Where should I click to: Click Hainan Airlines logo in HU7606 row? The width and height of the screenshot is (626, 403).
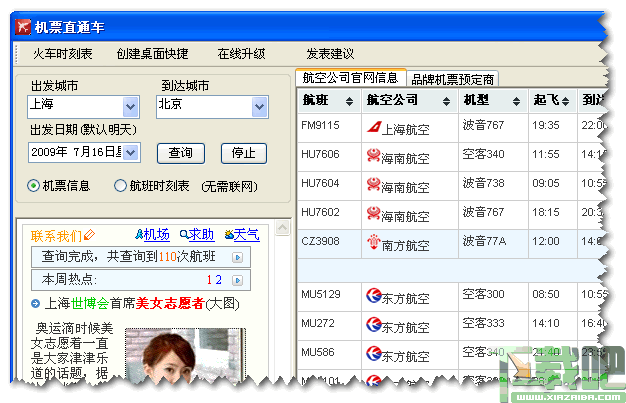coord(374,155)
